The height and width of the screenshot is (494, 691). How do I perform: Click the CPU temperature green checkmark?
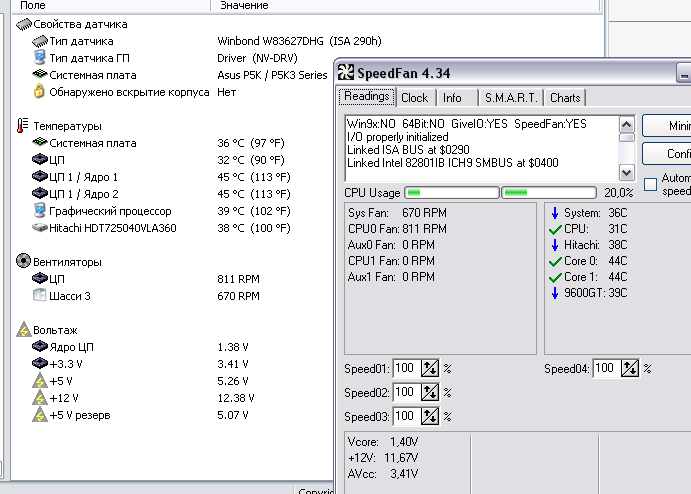pos(555,229)
